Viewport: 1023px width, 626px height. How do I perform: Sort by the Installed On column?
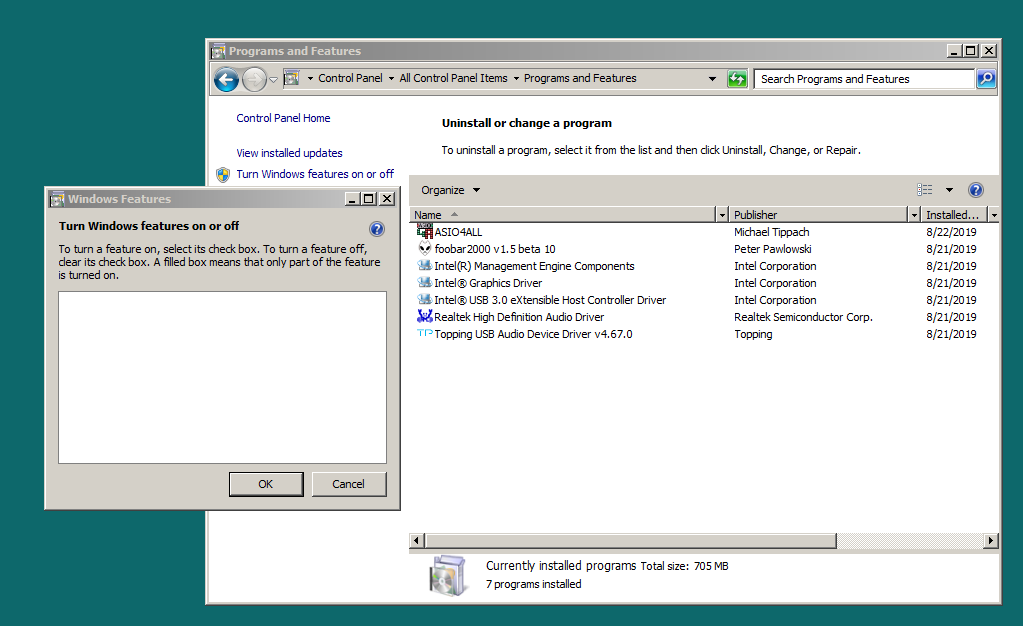pos(953,215)
